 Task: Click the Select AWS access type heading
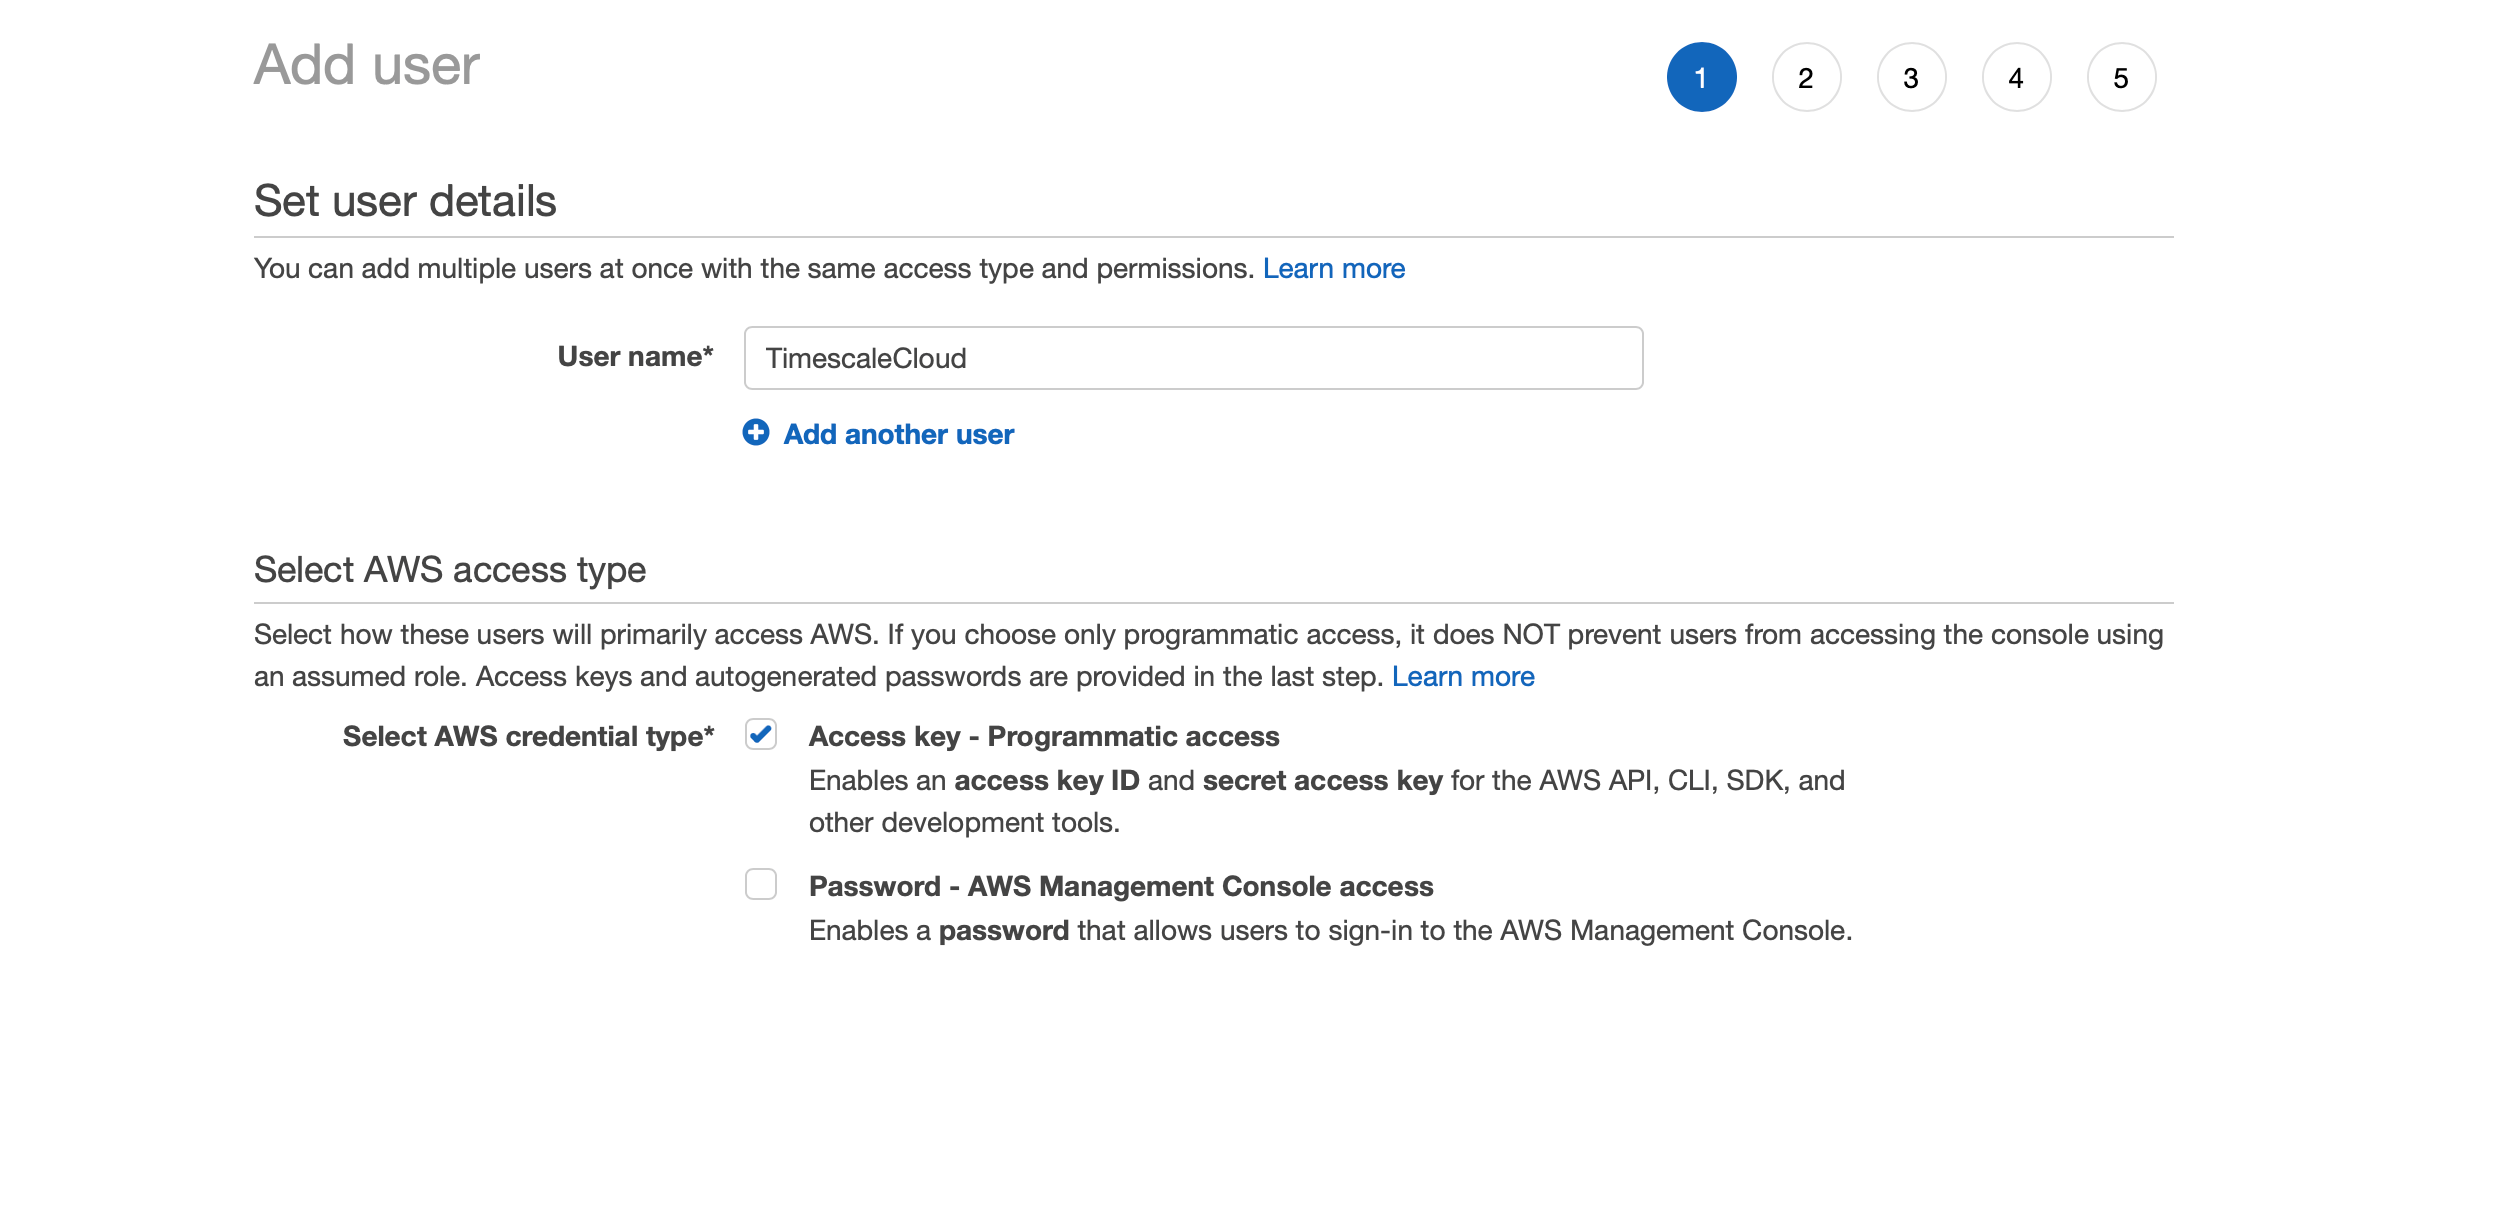point(450,569)
